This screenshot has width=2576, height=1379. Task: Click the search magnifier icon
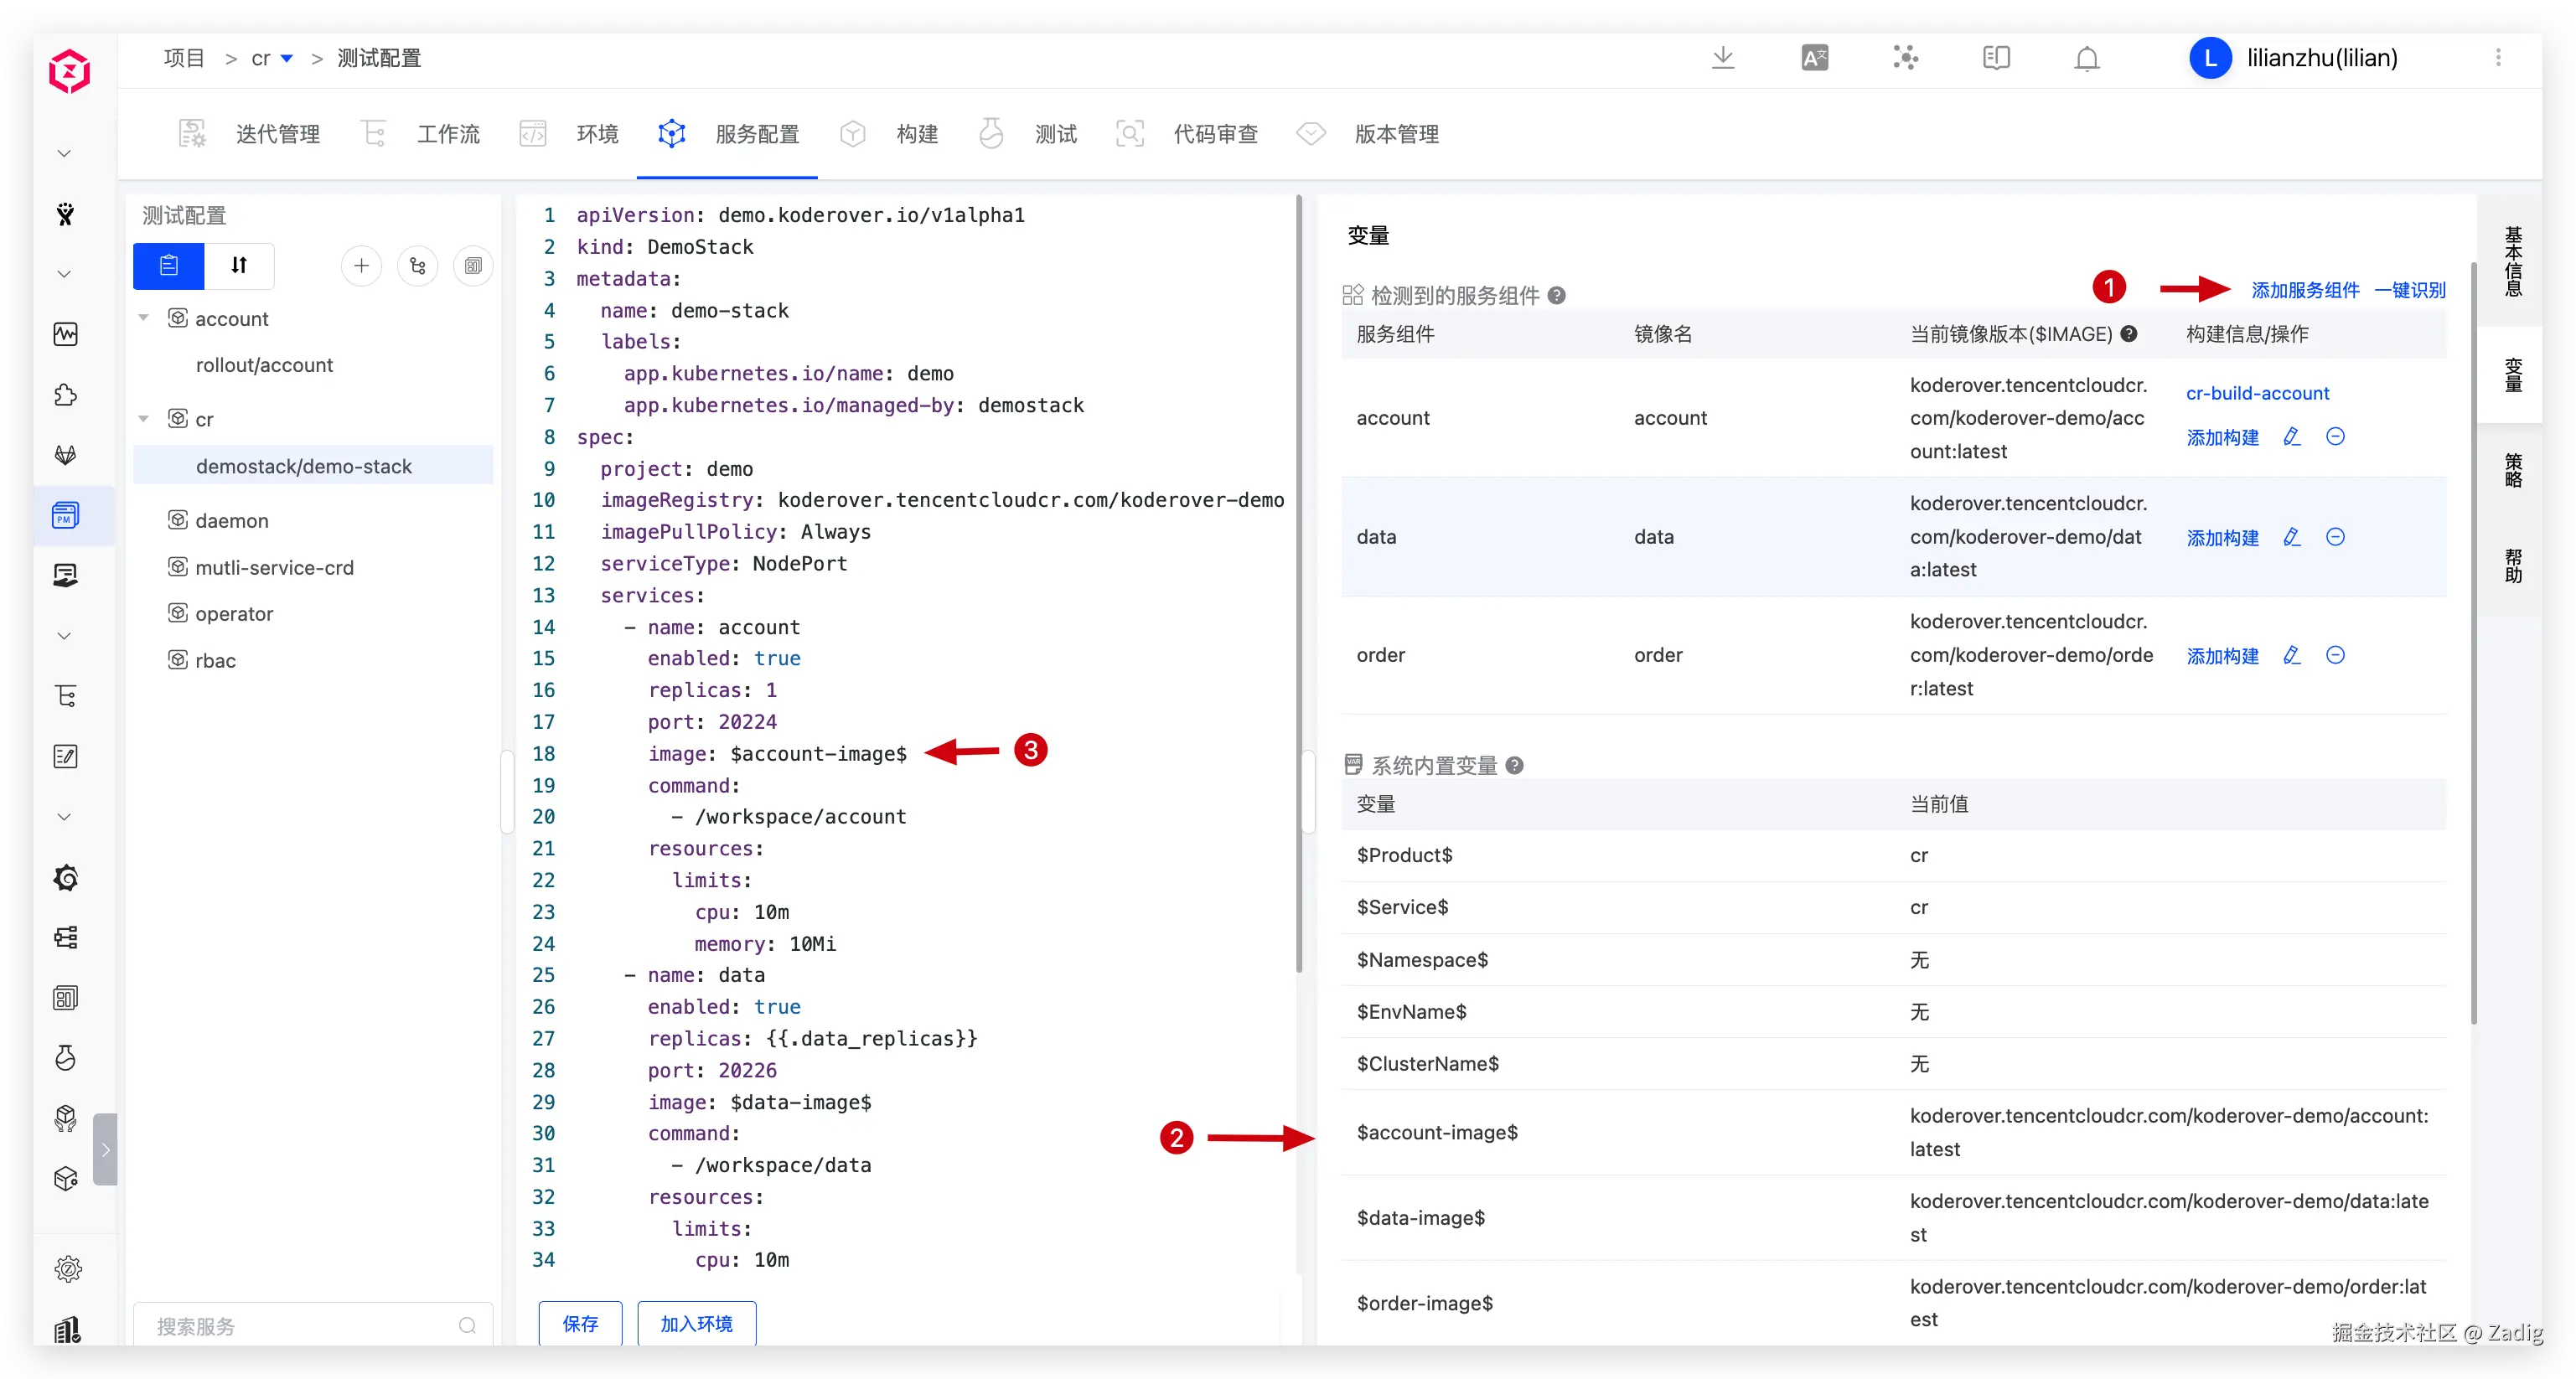click(467, 1326)
